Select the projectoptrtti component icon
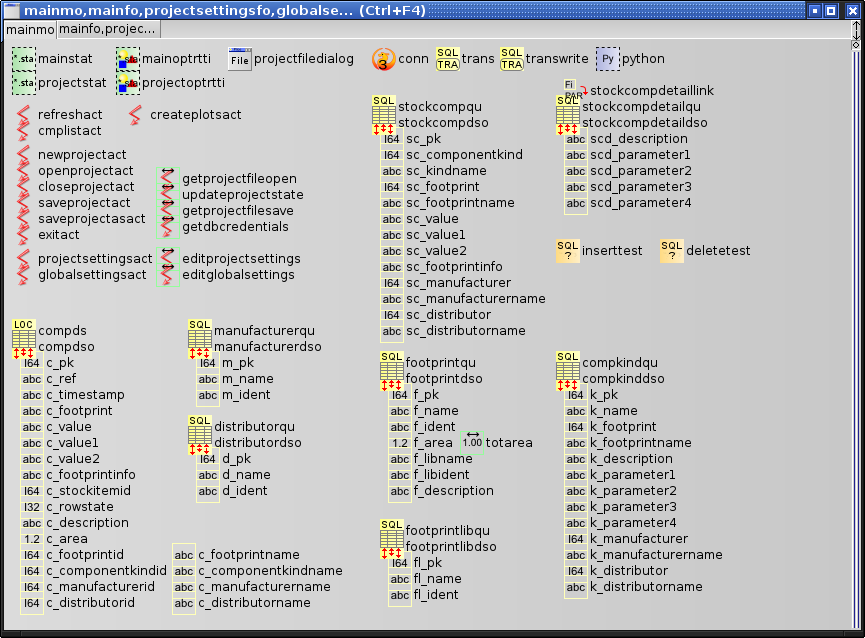This screenshot has height=638, width=865. click(128, 83)
